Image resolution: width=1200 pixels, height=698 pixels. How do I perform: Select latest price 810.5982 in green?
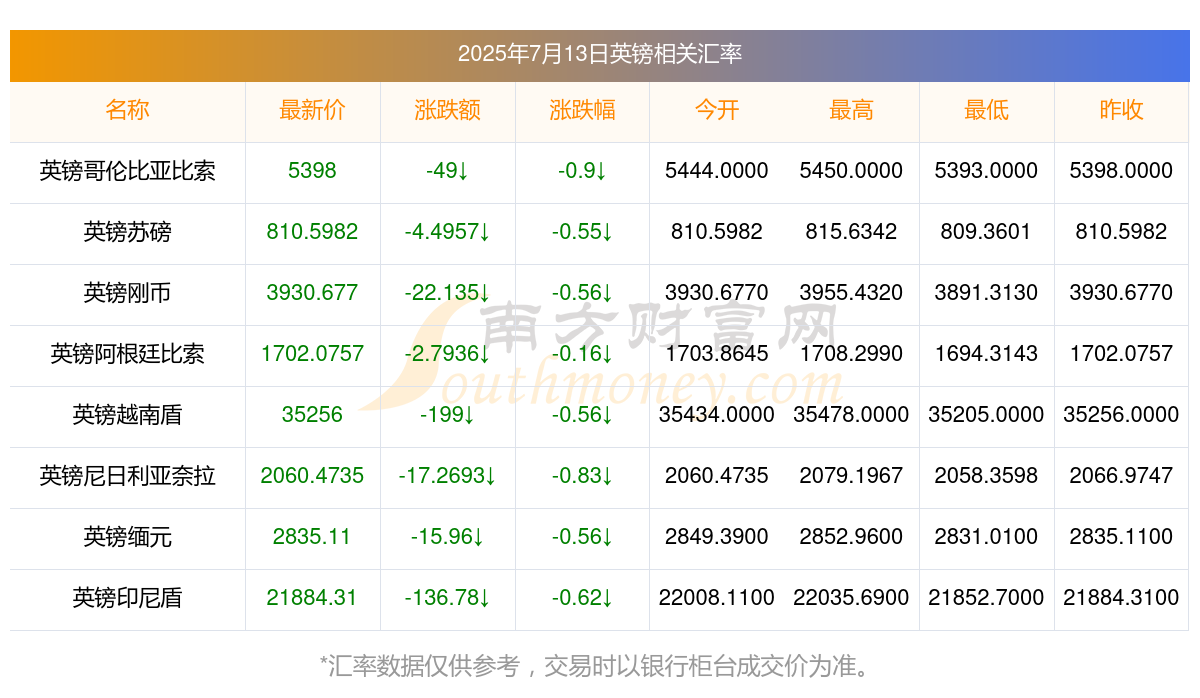point(312,232)
